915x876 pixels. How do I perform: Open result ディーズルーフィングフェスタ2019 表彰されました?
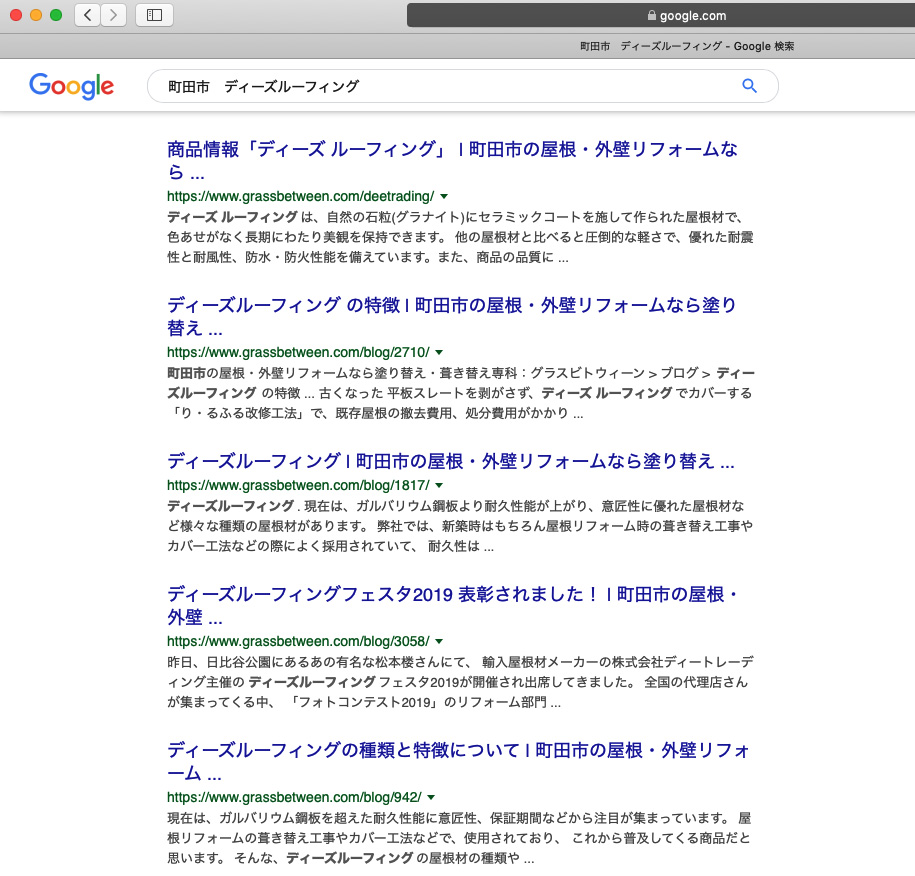452,605
